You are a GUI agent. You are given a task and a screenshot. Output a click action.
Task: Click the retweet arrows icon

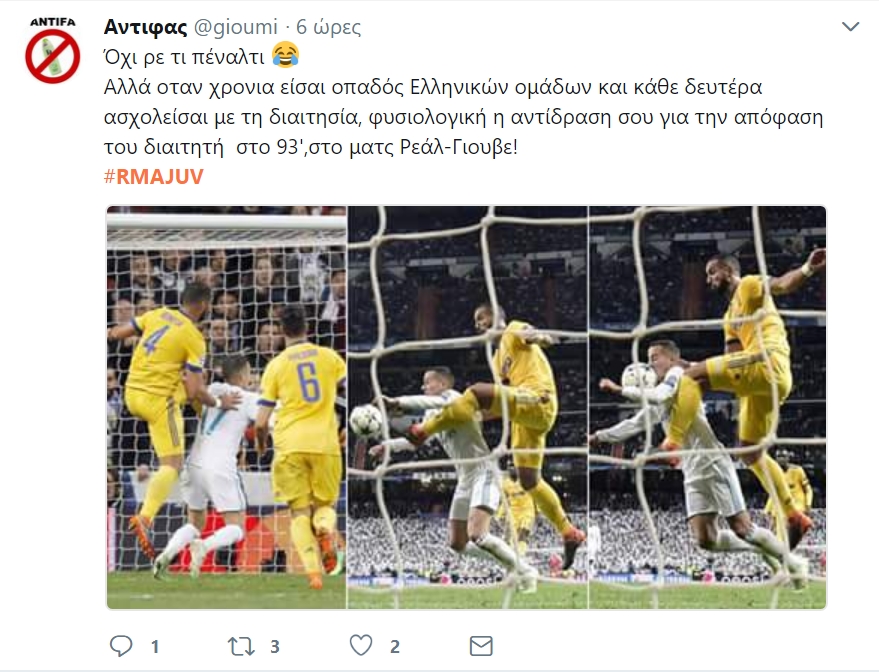241,647
